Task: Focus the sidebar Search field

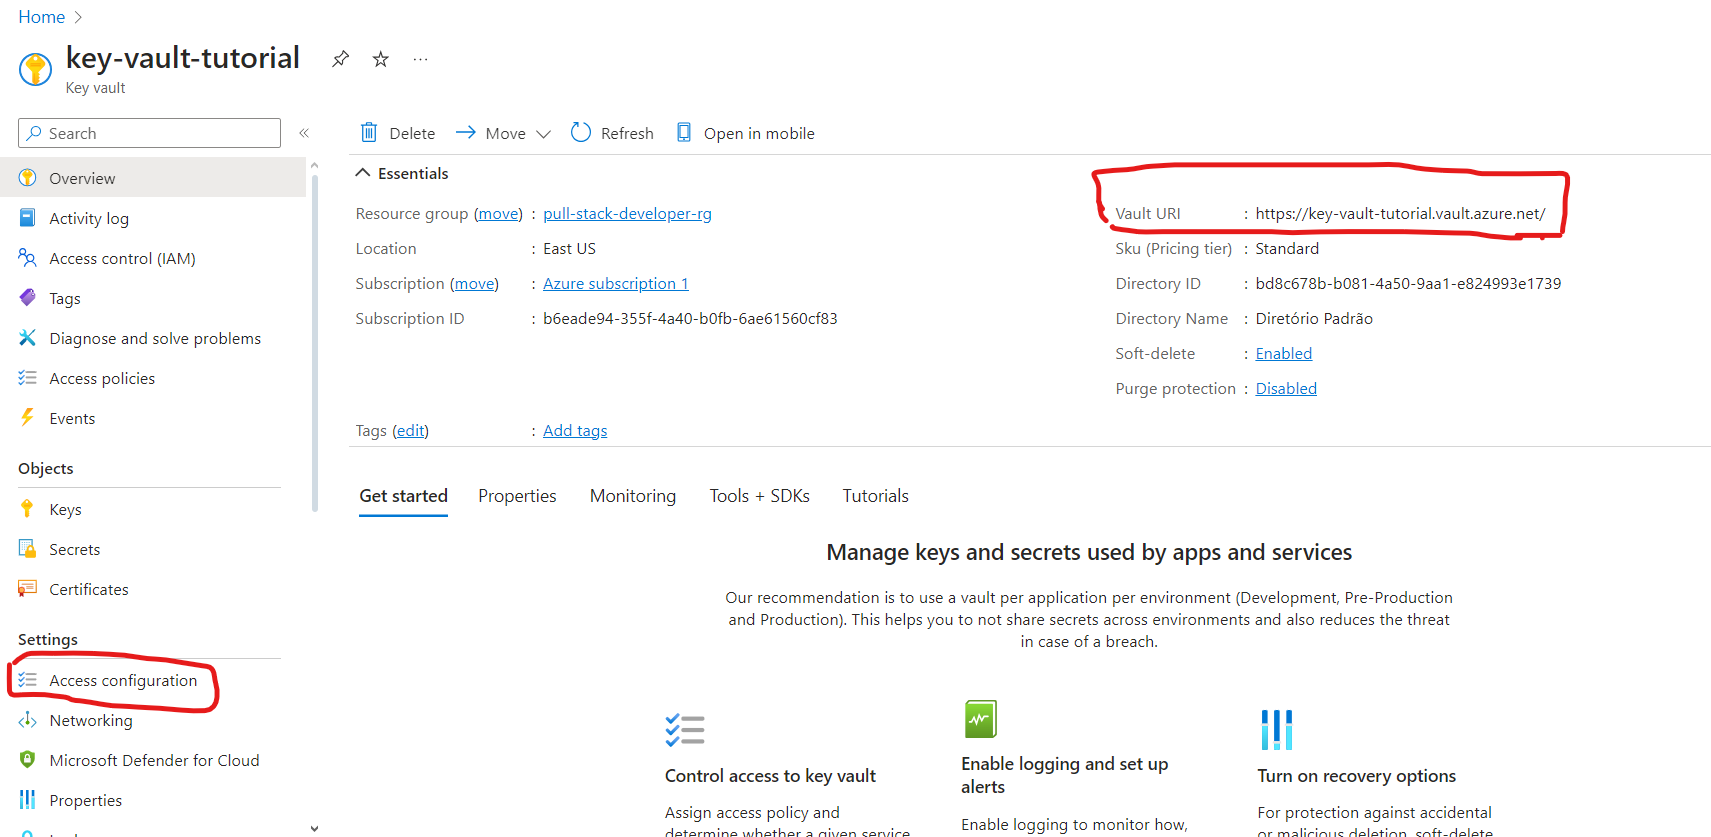Action: pyautogui.click(x=149, y=133)
